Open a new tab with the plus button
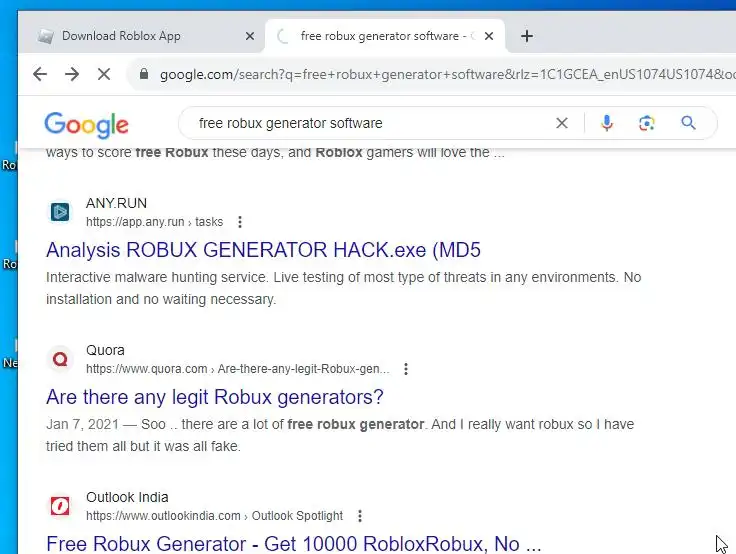 [x=527, y=36]
